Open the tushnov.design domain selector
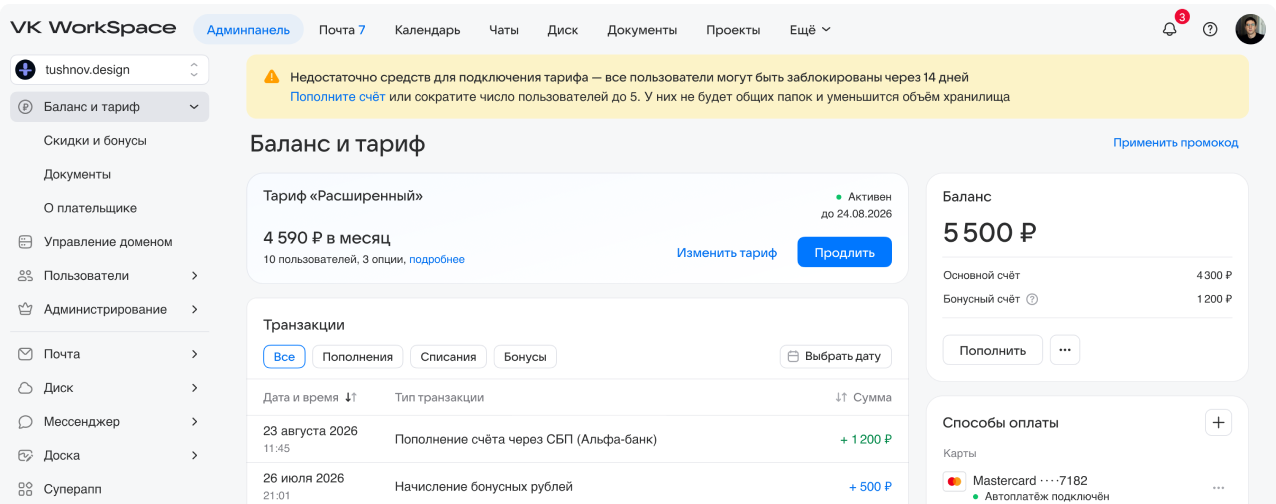This screenshot has height=504, width=1276. point(110,70)
